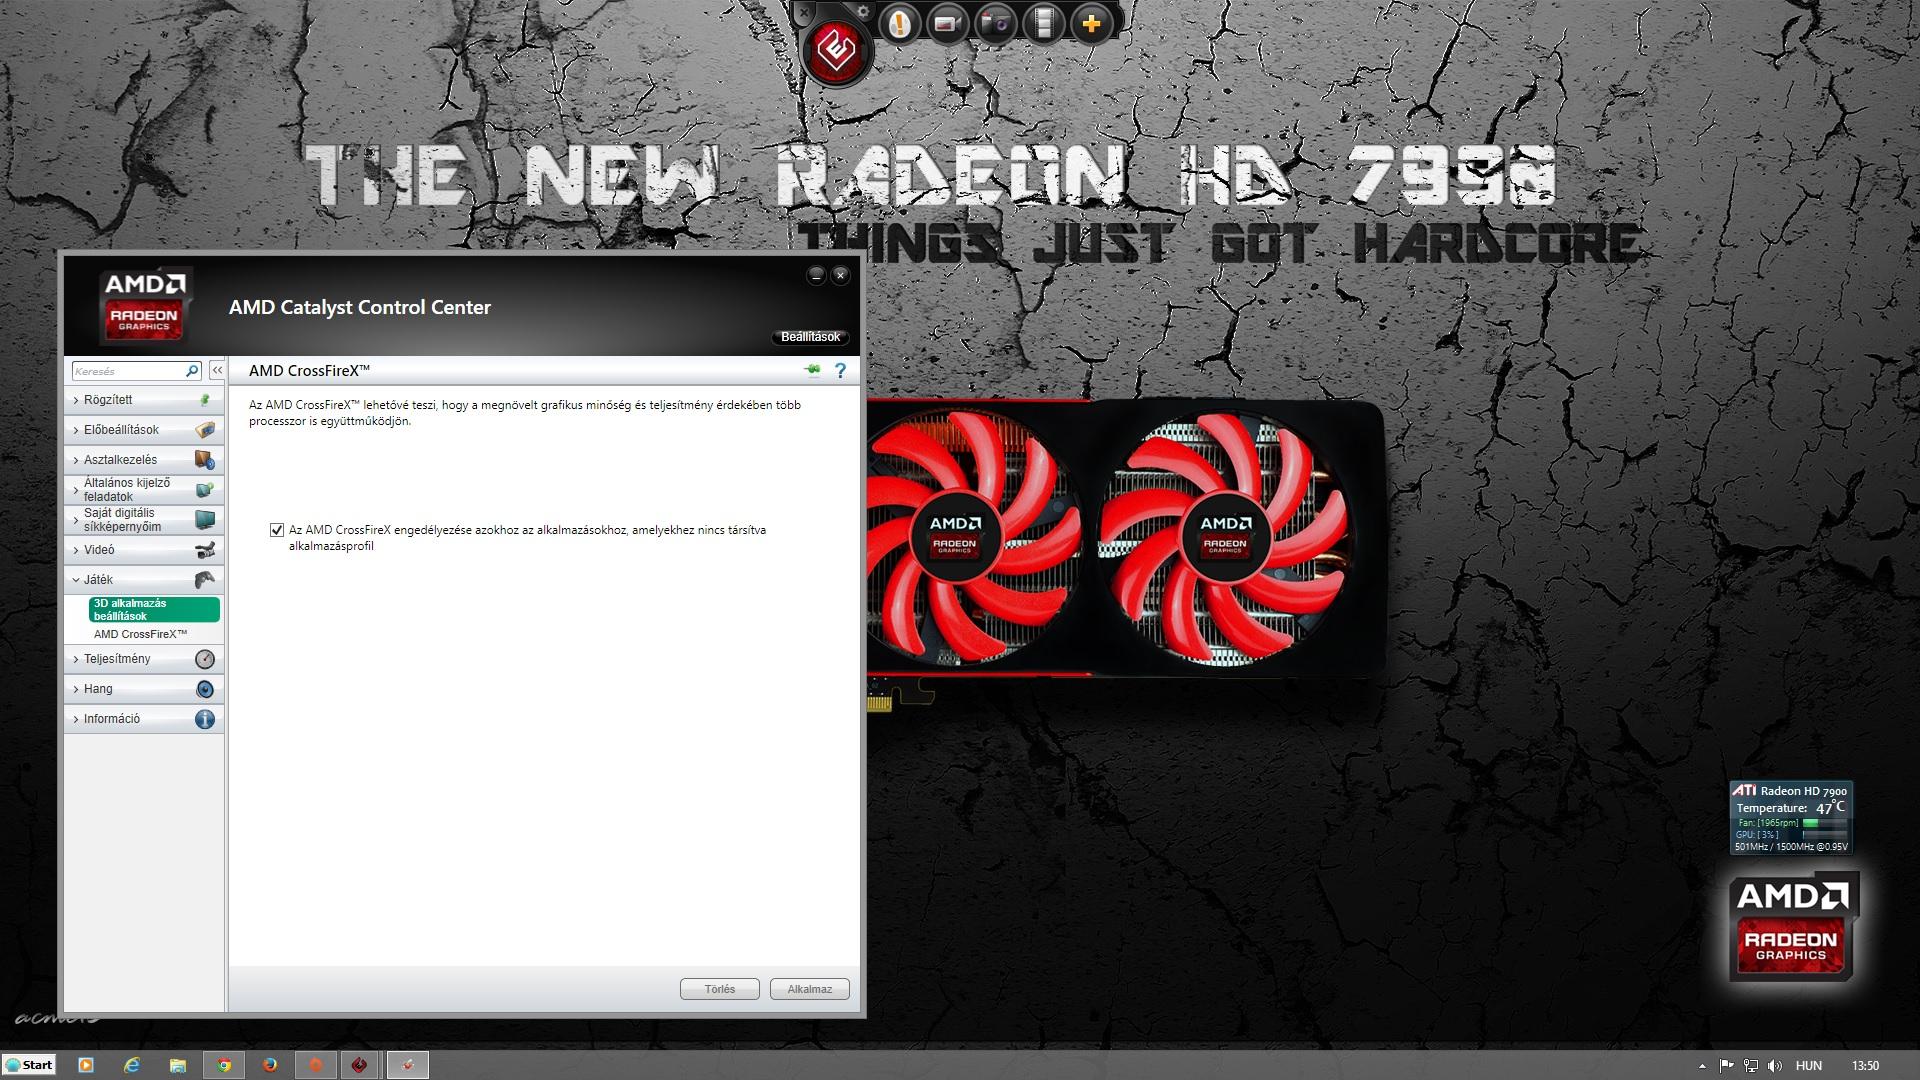
Task: Click the presets icon beside Előbeállítások
Action: point(205,430)
